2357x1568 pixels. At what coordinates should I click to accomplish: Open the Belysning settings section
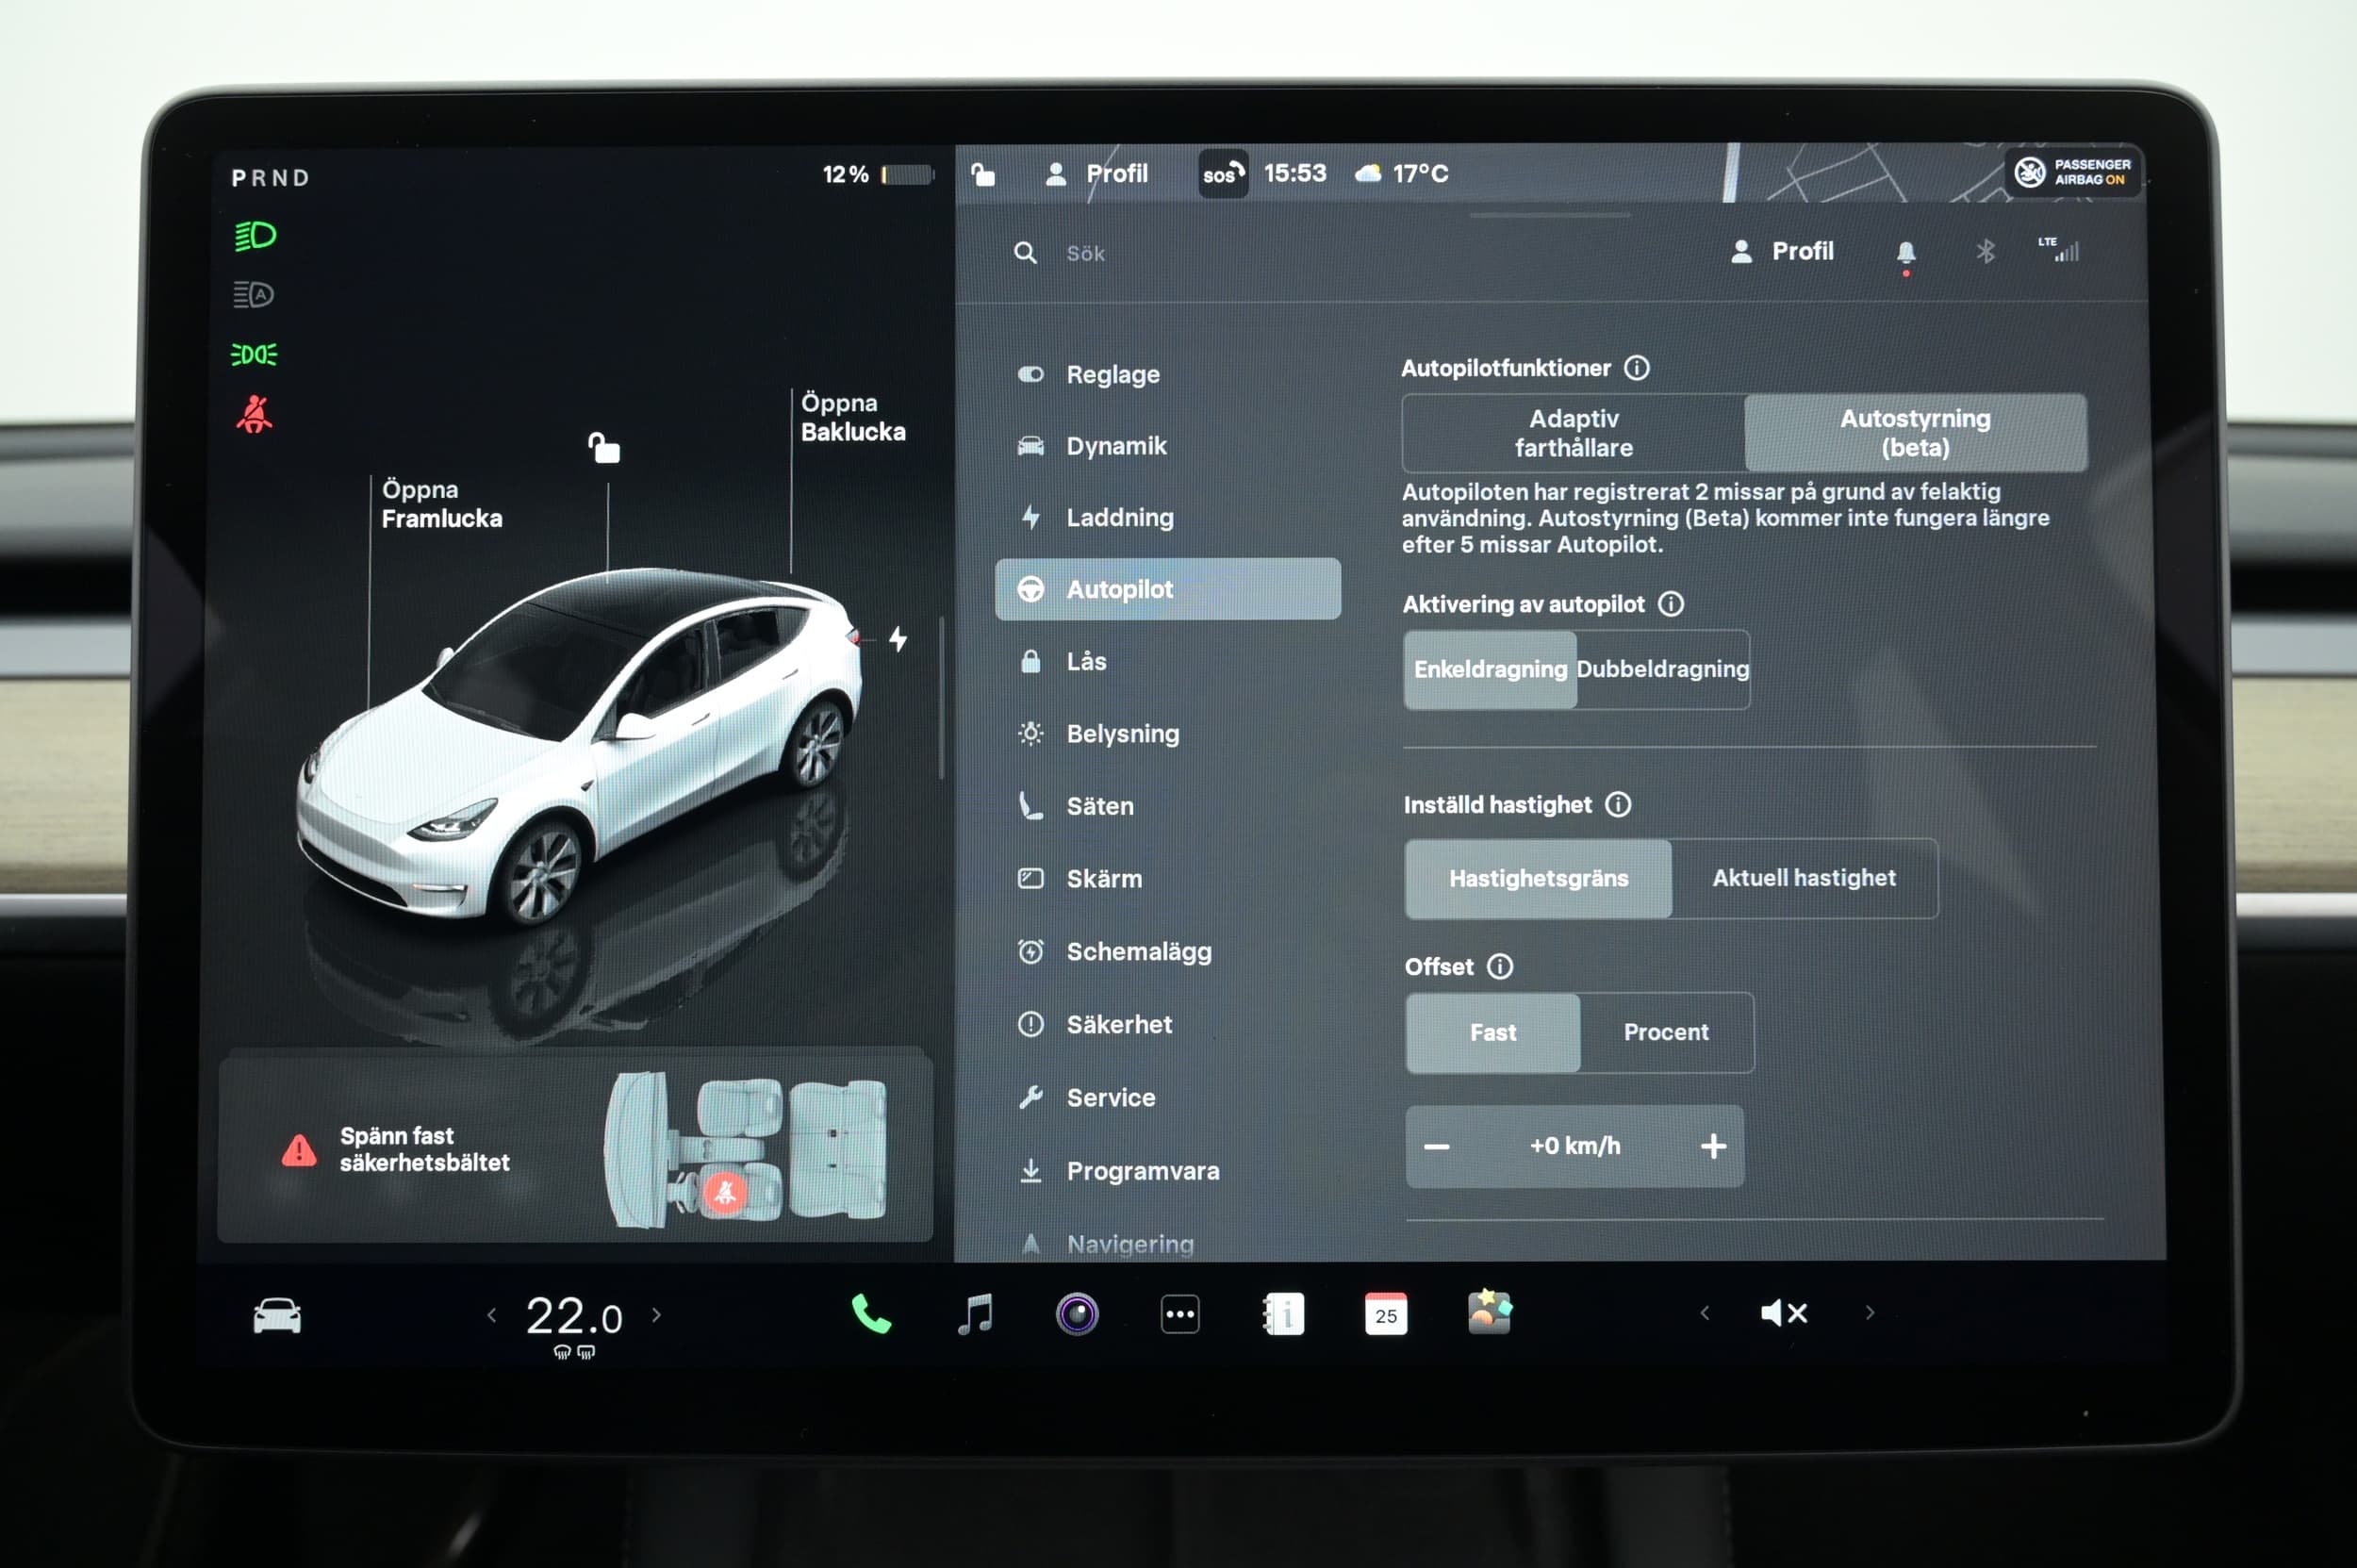click(1167, 734)
